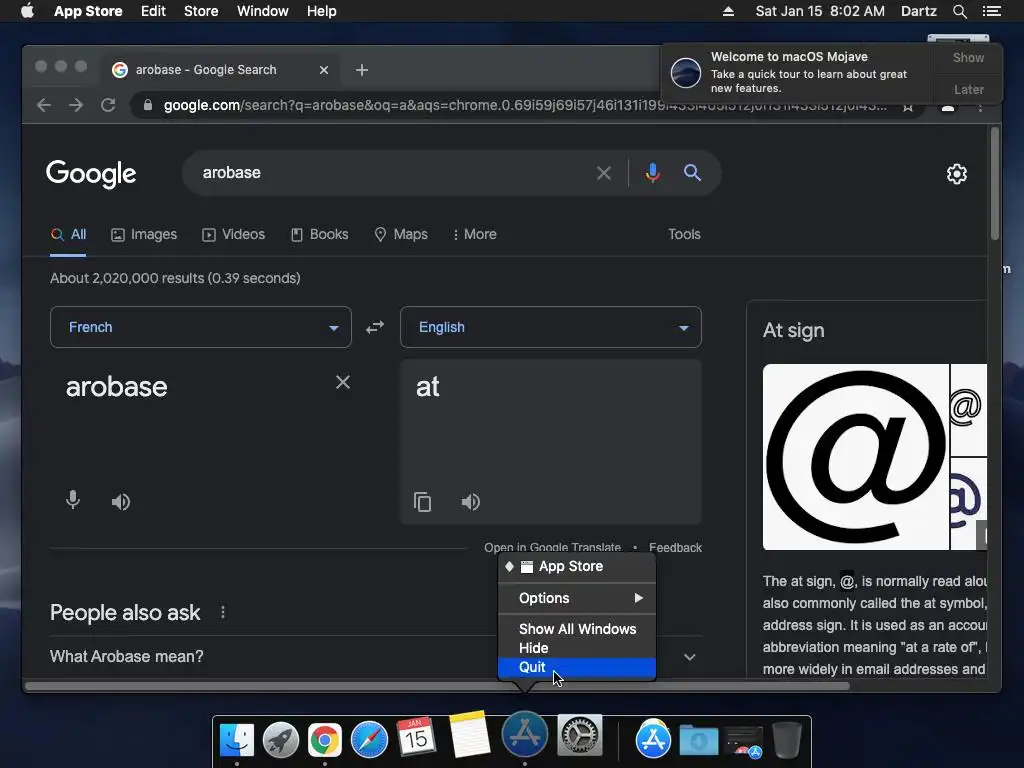This screenshot has height=768, width=1024.
Task: Open Notes from the Dock
Action: click(x=469, y=734)
